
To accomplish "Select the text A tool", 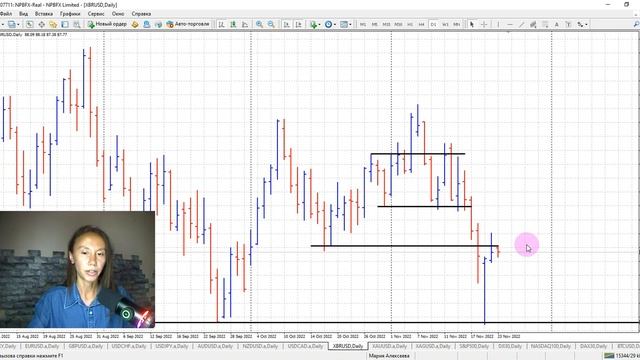I will [x=556, y=24].
